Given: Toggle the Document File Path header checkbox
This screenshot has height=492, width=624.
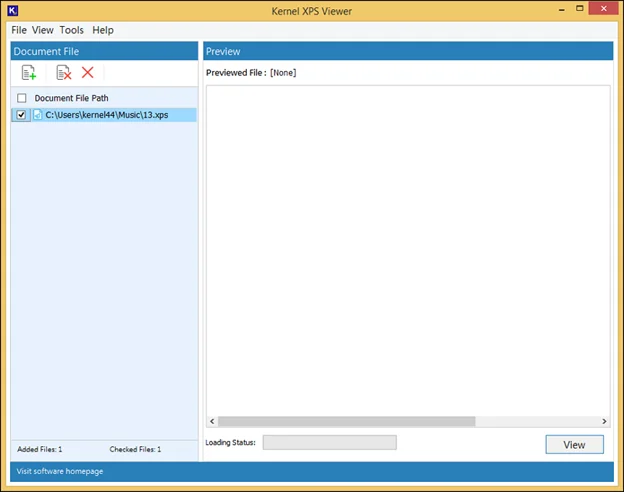Looking at the screenshot, I should [22, 98].
